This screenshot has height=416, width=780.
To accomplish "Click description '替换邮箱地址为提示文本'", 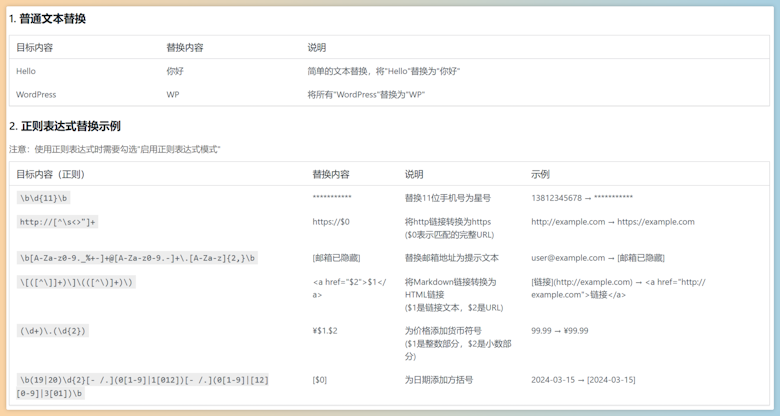I will pyautogui.click(x=452, y=258).
